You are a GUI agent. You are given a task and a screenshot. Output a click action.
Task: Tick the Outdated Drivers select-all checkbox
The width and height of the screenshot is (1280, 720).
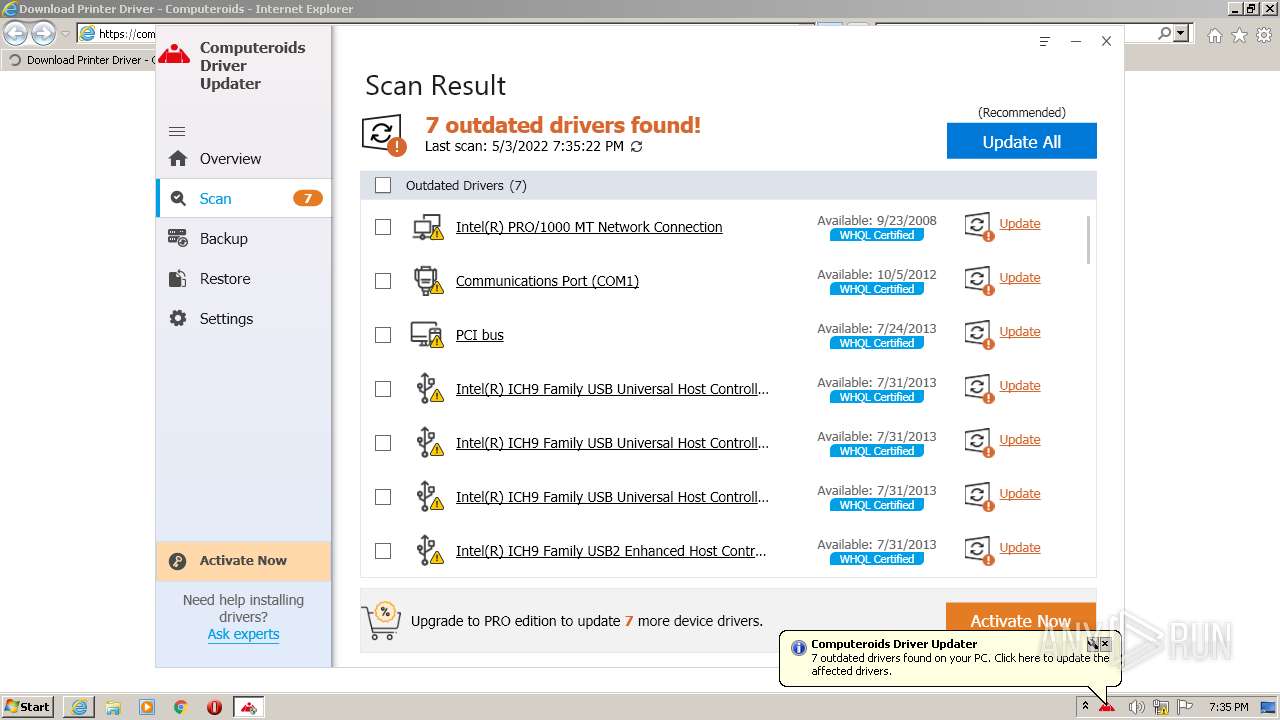coord(383,185)
